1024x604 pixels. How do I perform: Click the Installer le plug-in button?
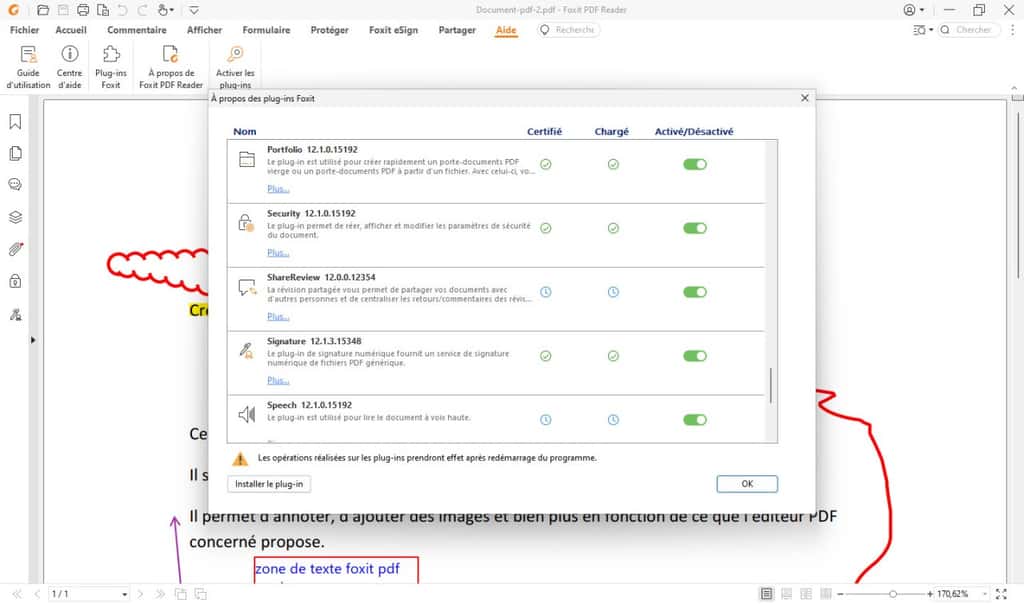pyautogui.click(x=268, y=483)
